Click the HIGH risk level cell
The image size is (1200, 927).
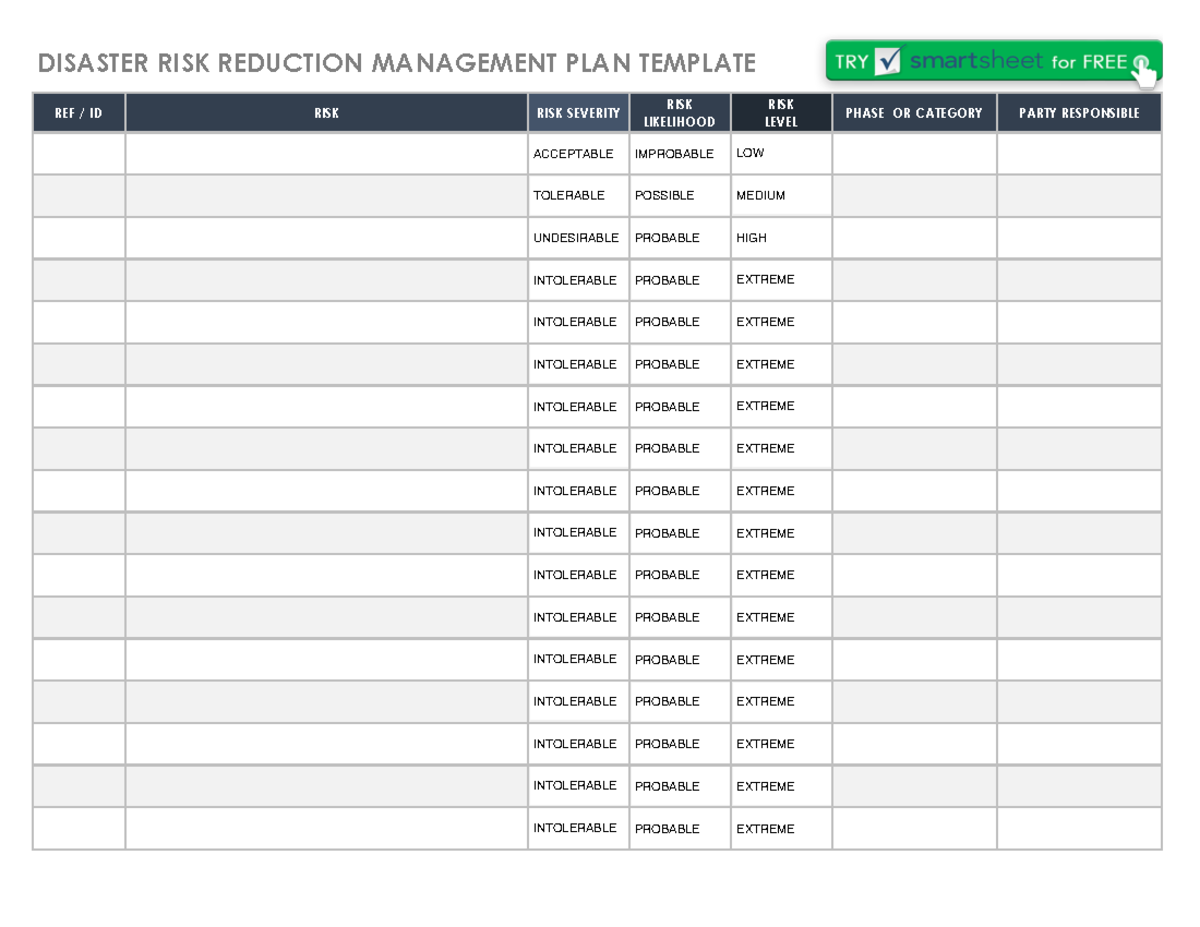781,238
